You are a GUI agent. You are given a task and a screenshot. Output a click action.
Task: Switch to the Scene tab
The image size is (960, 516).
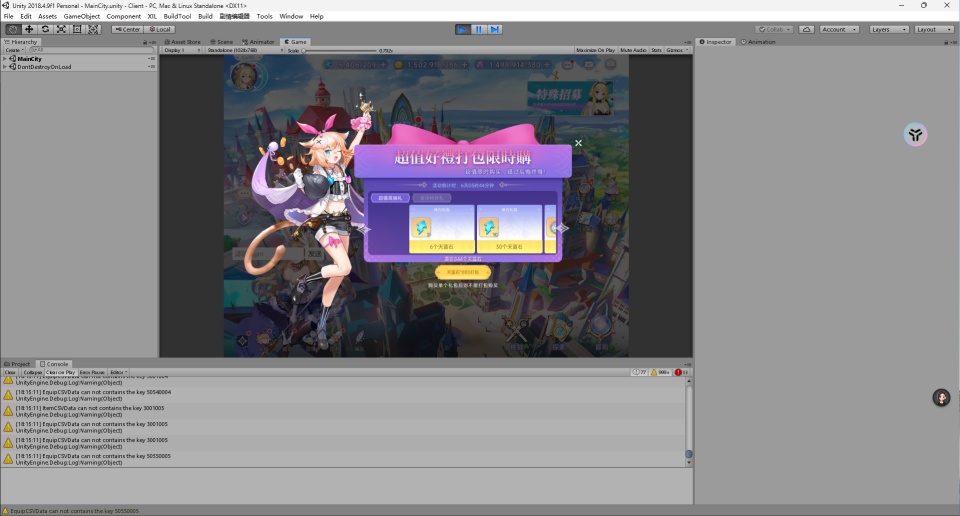(x=222, y=42)
